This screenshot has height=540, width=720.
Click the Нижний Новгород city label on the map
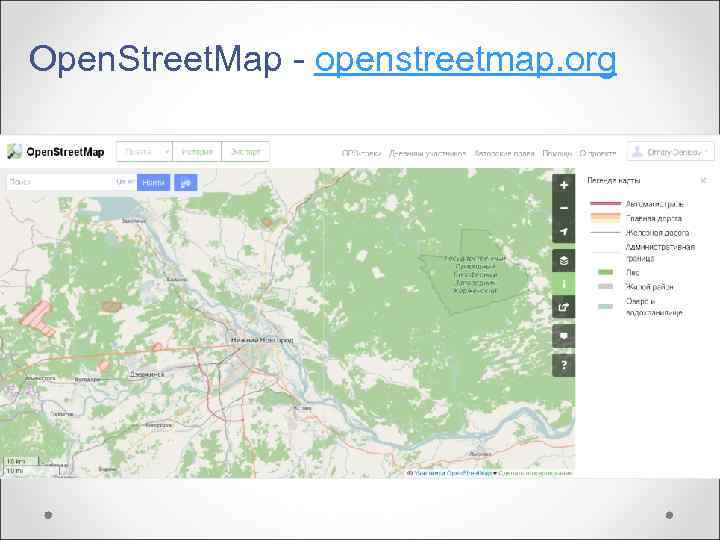click(262, 340)
